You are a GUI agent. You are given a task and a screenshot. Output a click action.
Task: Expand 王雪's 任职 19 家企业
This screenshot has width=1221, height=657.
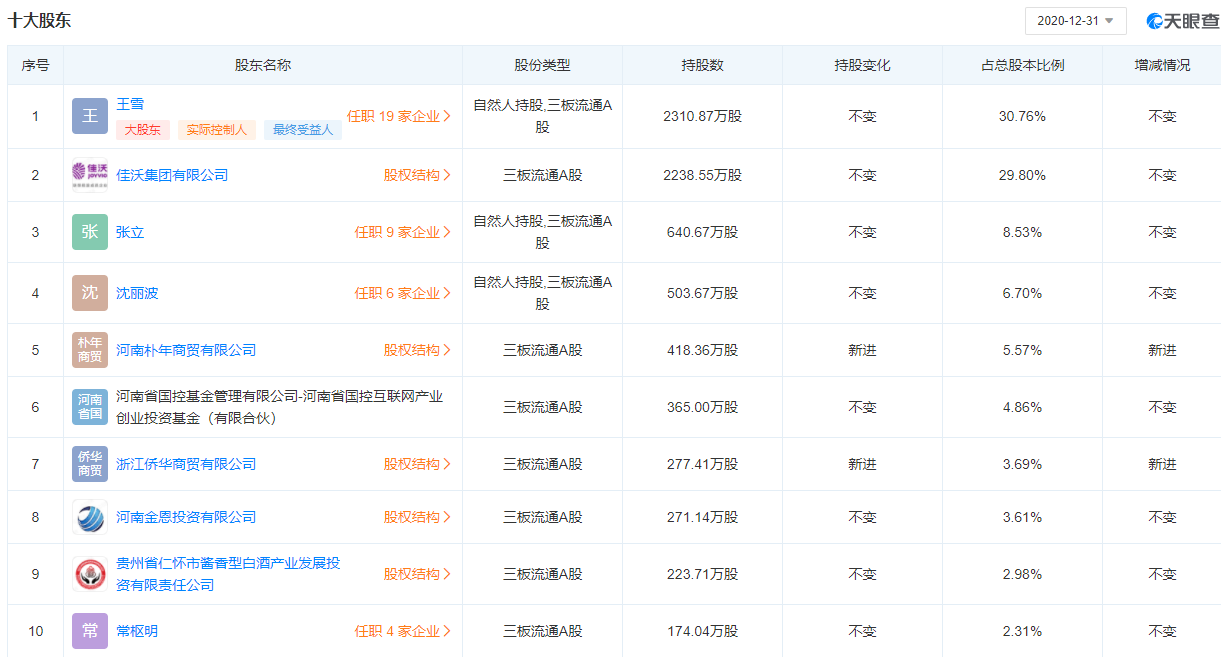pos(399,116)
